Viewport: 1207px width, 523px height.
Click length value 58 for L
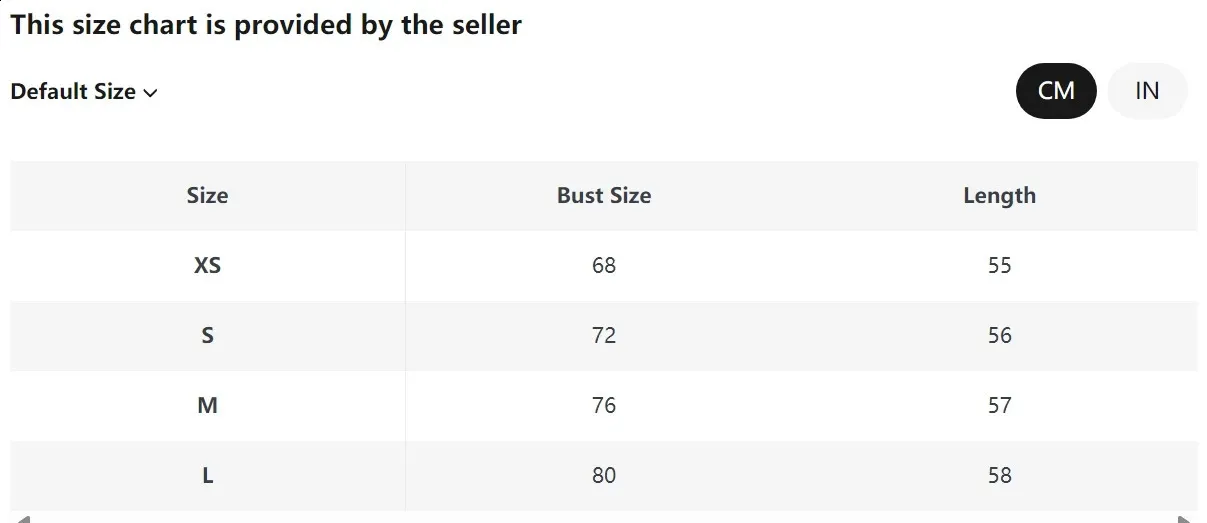pyautogui.click(x=999, y=476)
